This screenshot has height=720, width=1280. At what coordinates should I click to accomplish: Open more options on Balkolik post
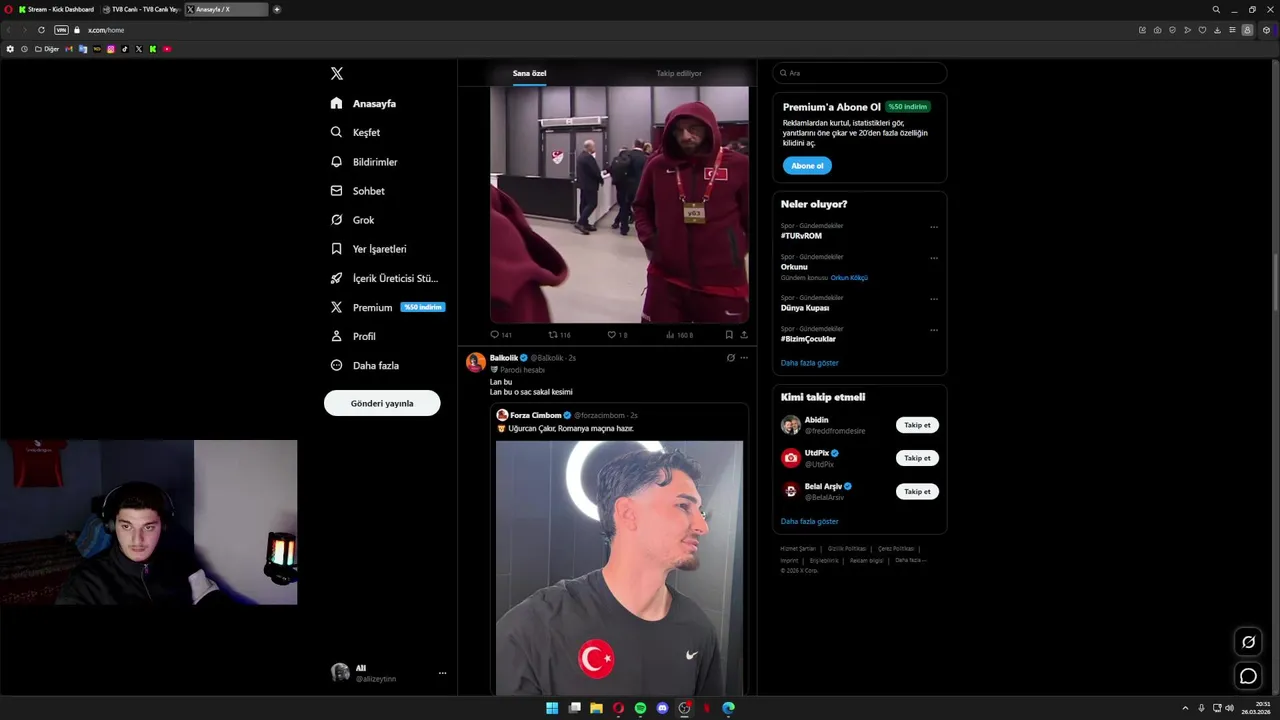point(744,358)
